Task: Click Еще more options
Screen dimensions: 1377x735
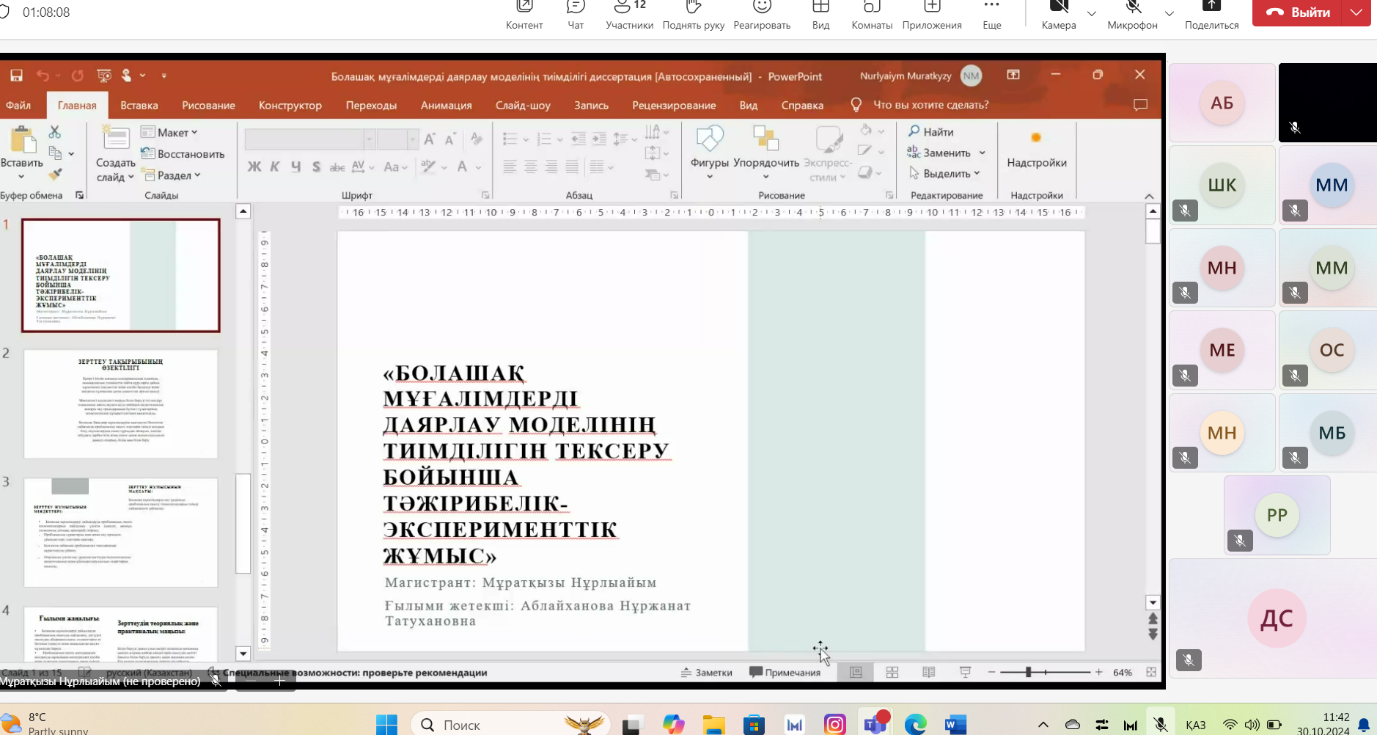Action: click(992, 15)
